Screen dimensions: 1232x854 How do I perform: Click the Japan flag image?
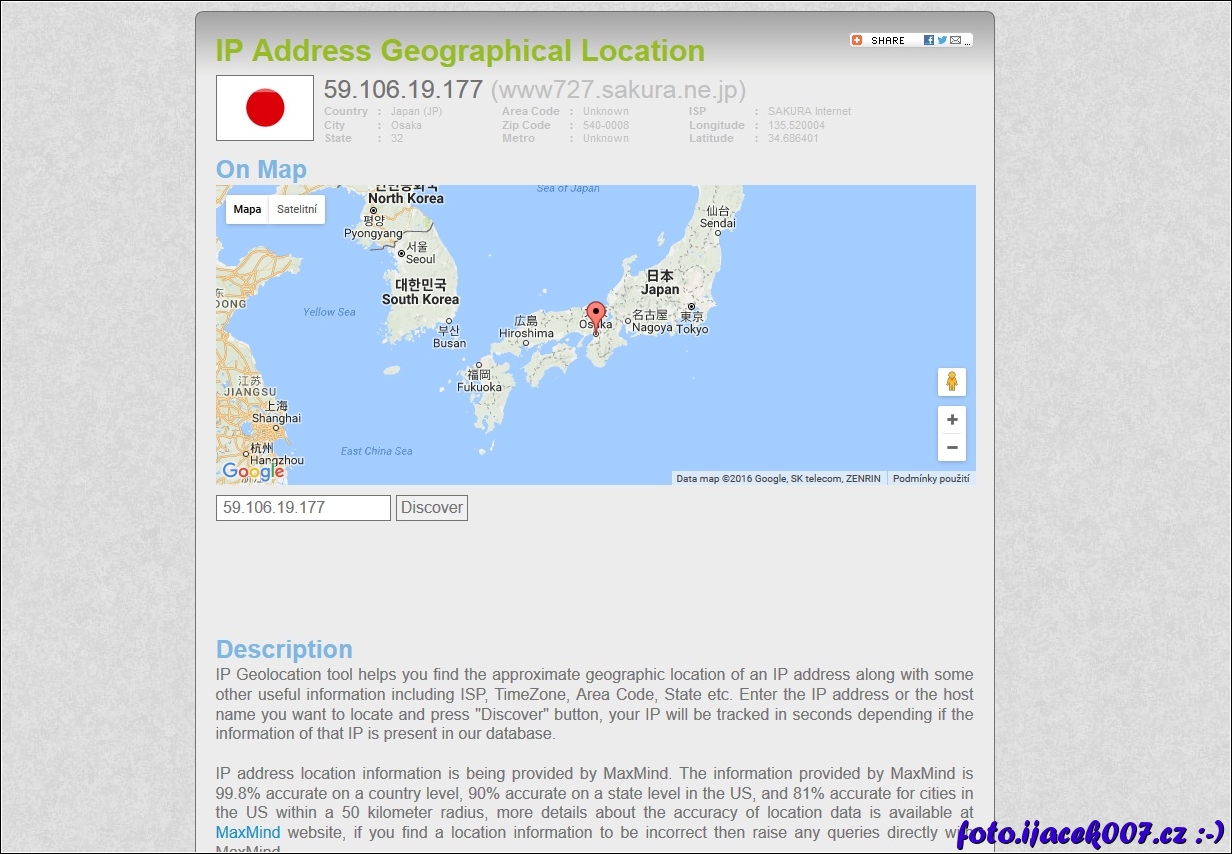pos(265,108)
